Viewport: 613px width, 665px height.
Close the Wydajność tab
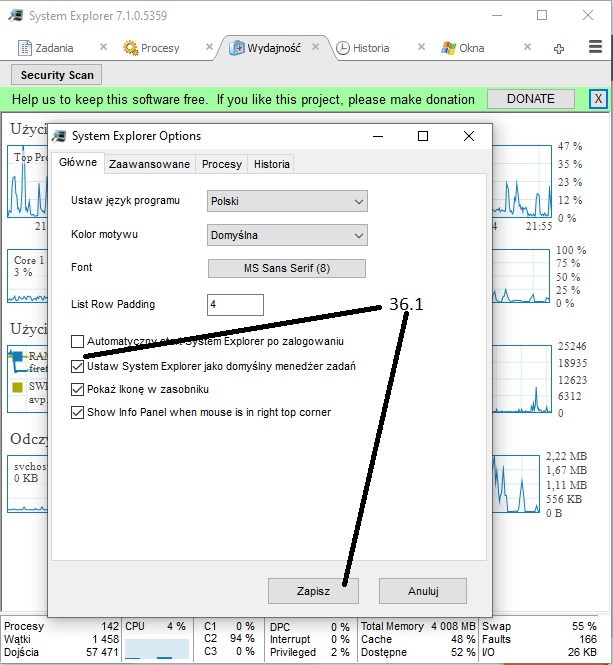pyautogui.click(x=315, y=47)
